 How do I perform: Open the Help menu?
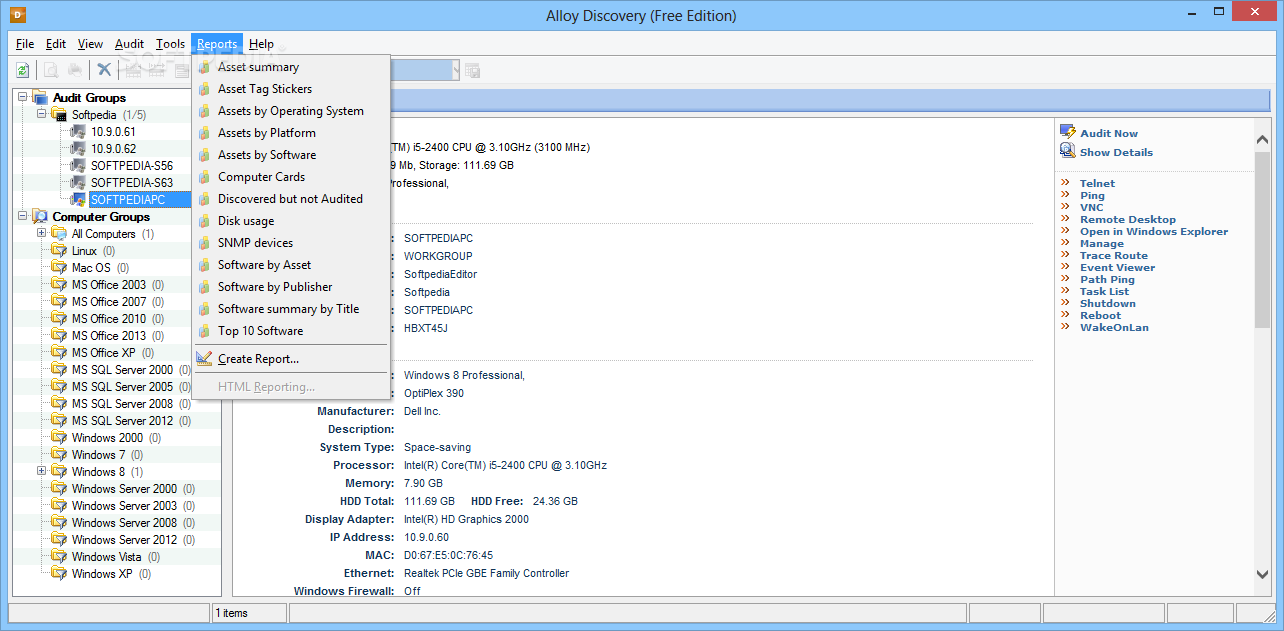(x=261, y=44)
